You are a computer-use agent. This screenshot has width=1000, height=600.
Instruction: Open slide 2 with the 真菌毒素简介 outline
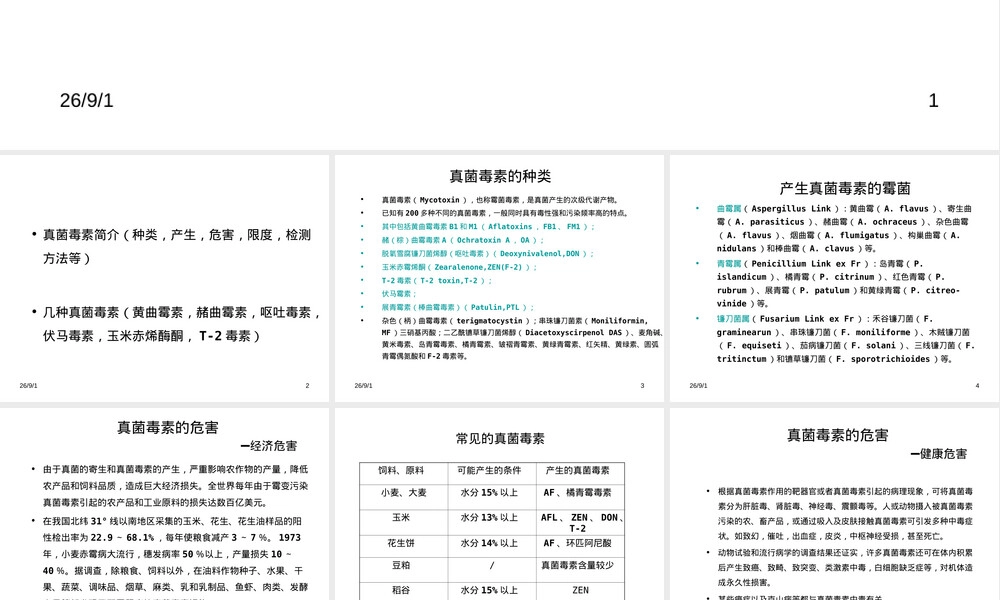165,278
